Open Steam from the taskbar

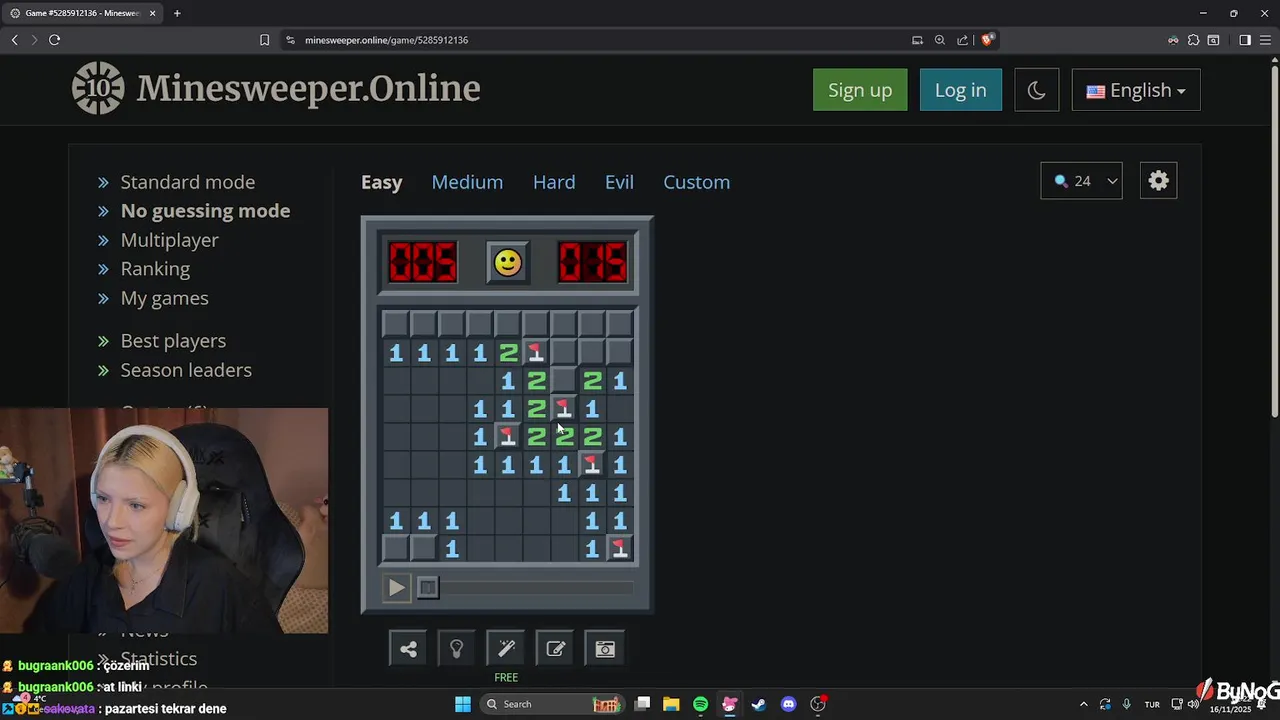(759, 704)
